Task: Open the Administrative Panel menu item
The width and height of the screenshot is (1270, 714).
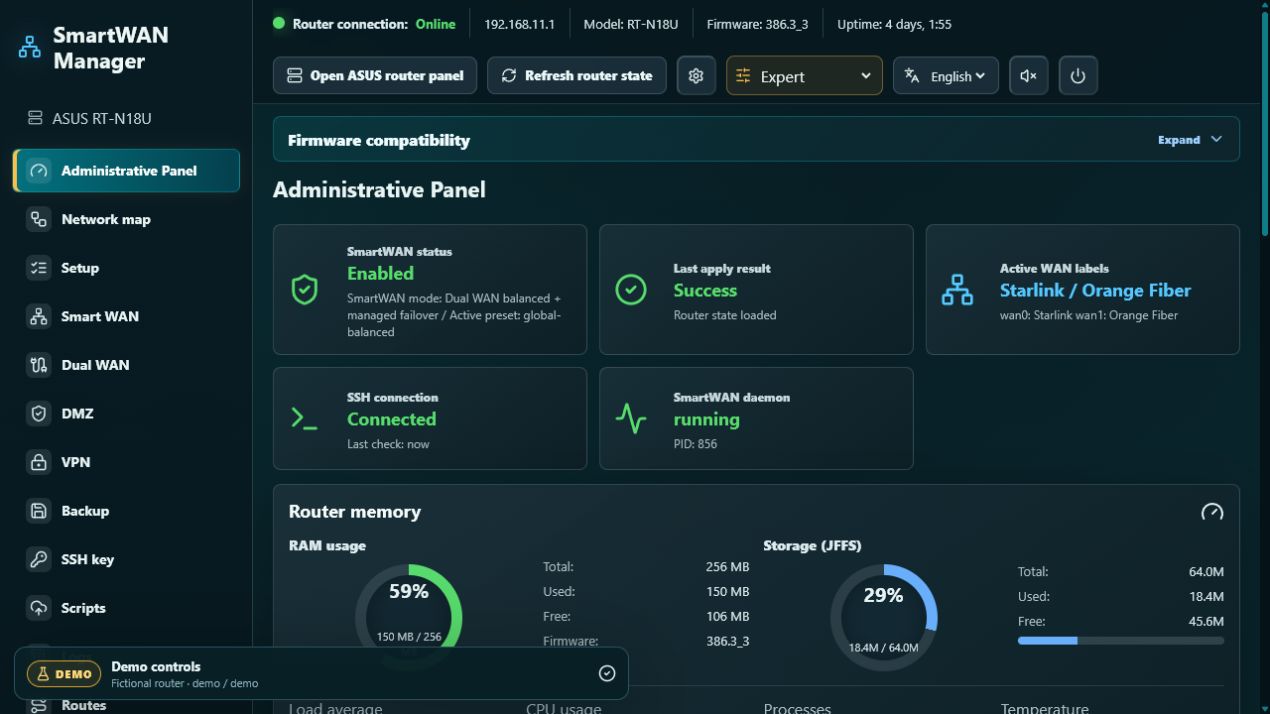Action: [126, 171]
